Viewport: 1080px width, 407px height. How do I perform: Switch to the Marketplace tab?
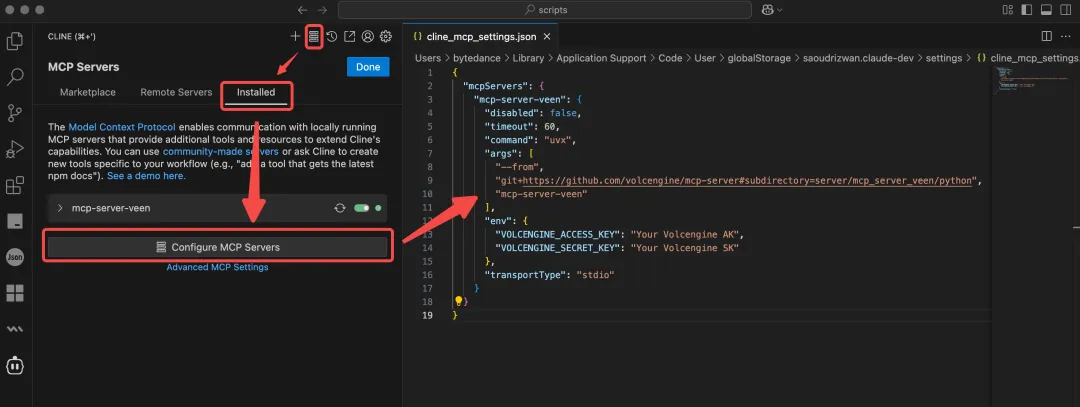[x=87, y=93]
